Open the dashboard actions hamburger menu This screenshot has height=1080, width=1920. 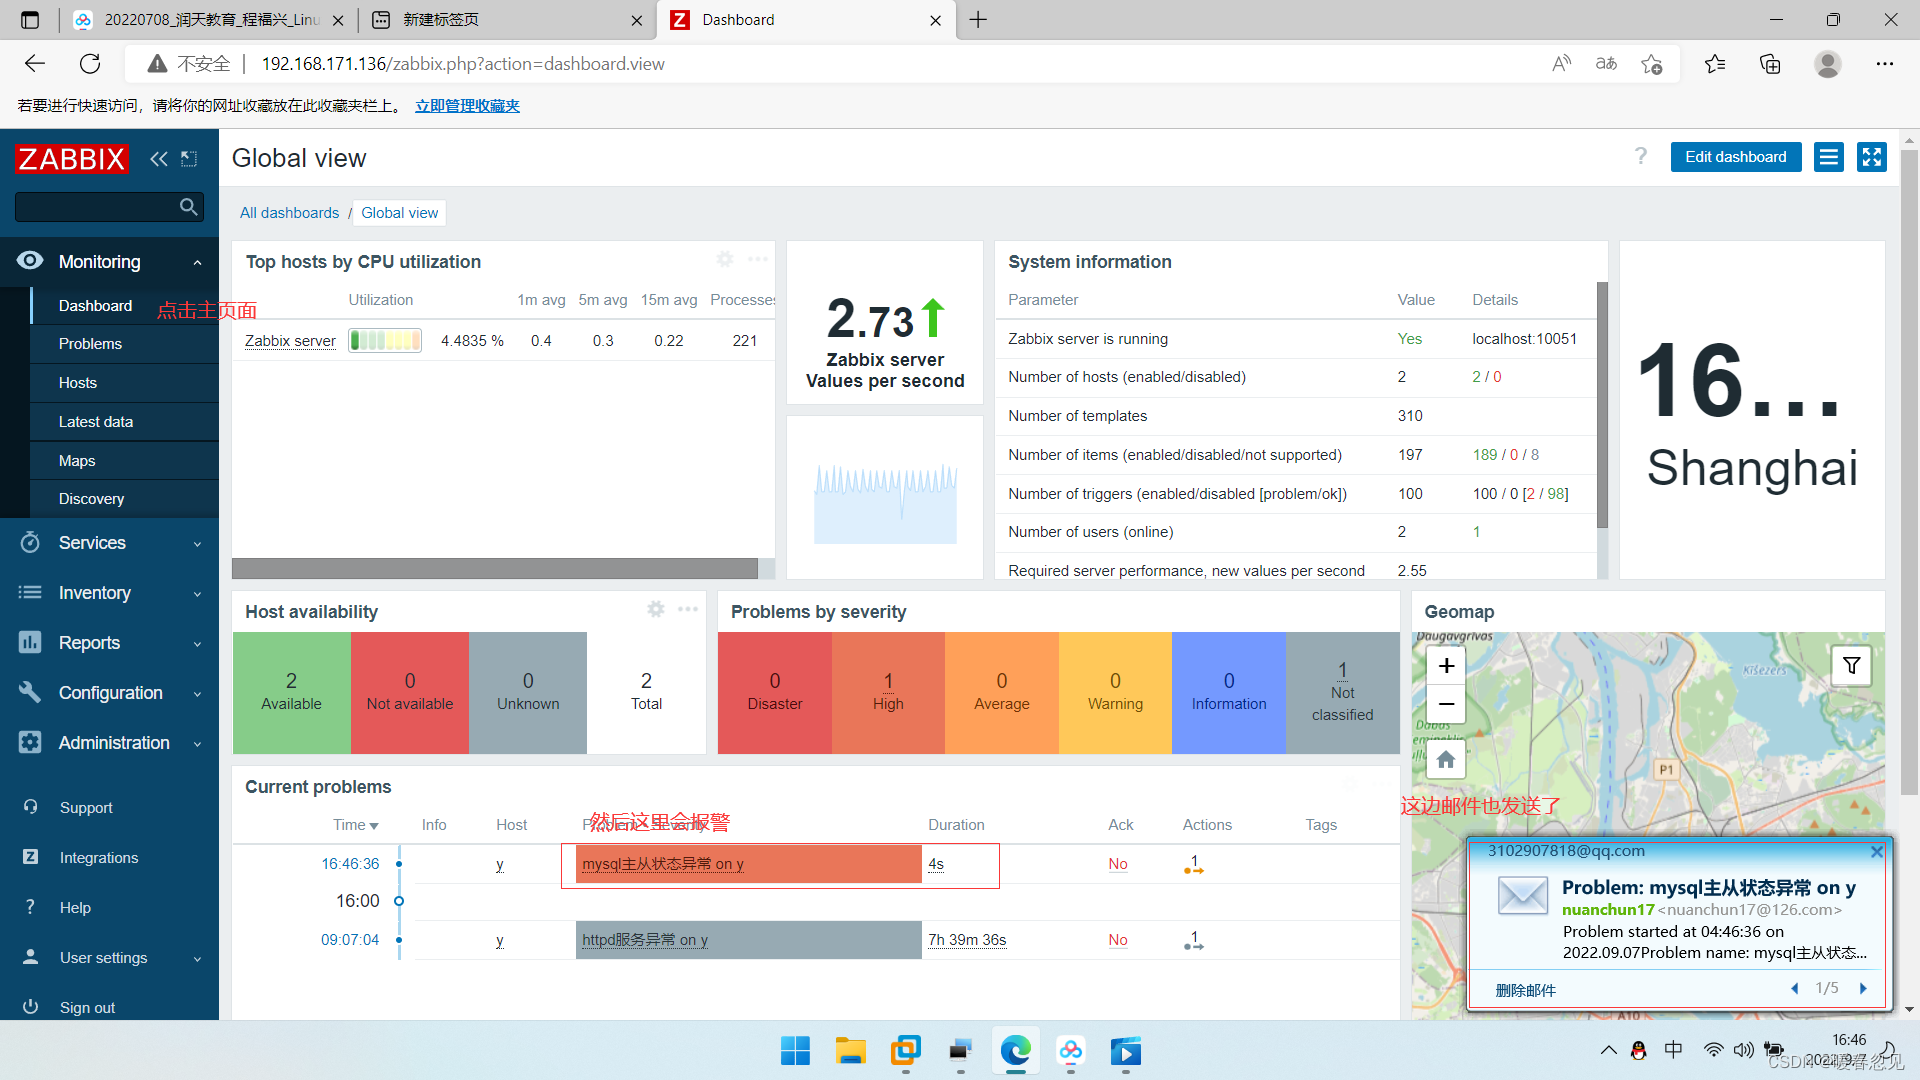click(1829, 157)
